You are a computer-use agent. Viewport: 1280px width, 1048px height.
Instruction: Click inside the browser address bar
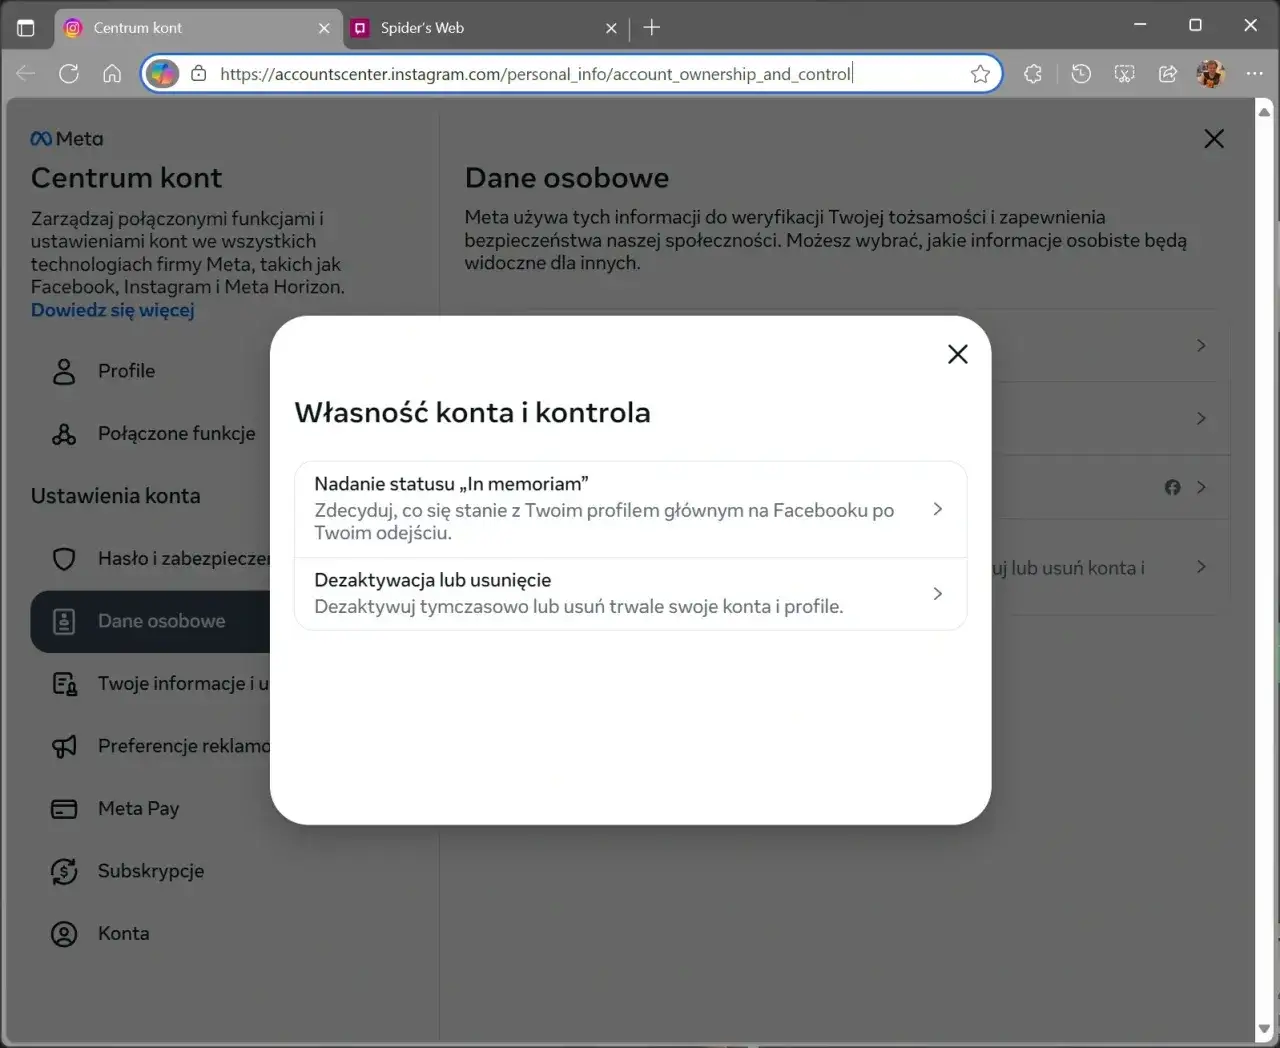click(x=600, y=73)
